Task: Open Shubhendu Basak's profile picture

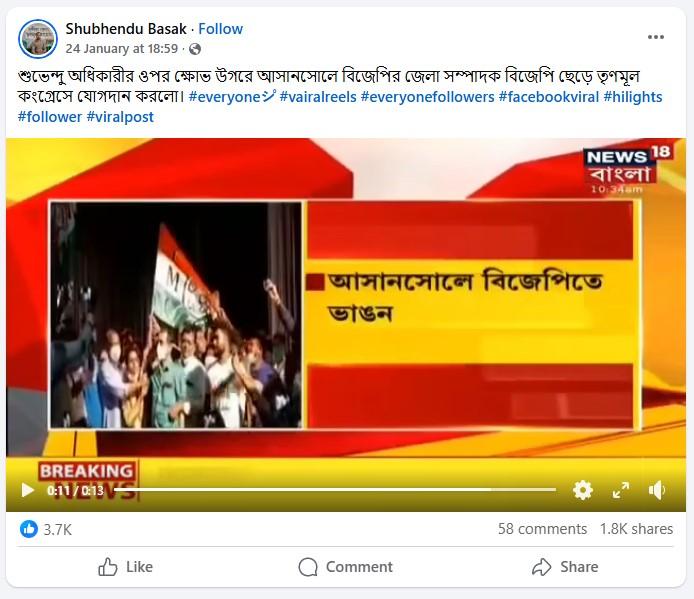Action: 38,38
